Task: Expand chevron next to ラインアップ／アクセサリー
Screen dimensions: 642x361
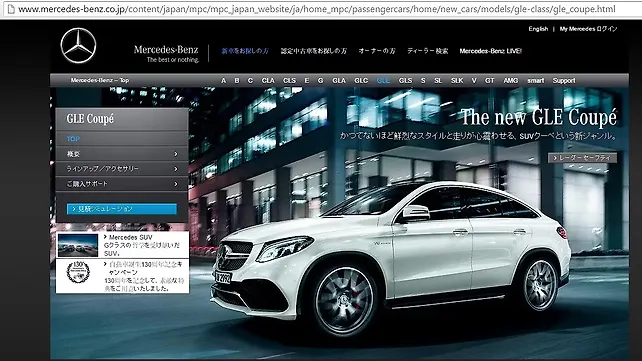Action: tap(176, 169)
